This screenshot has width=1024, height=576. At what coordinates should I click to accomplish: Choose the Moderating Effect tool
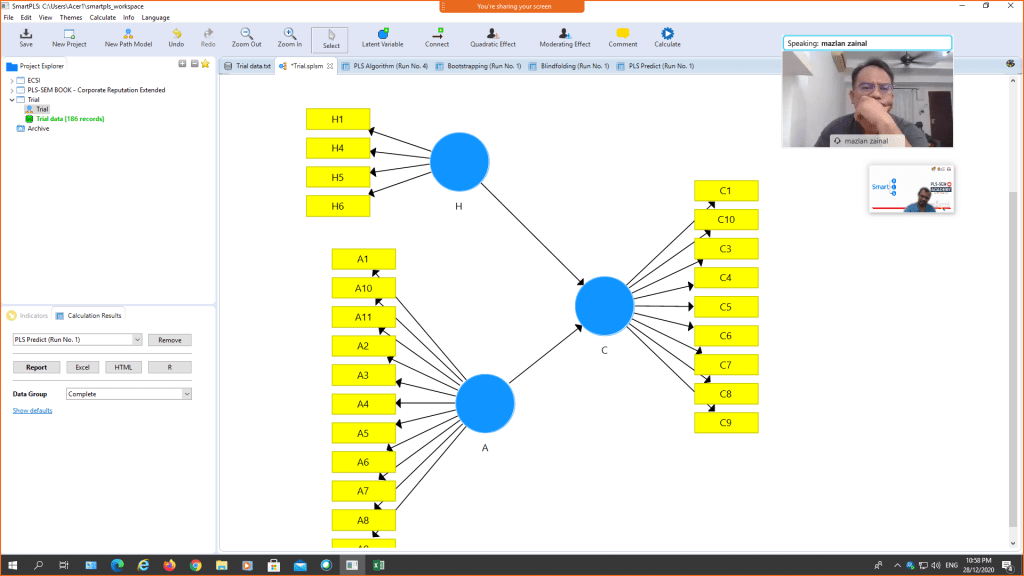(565, 38)
